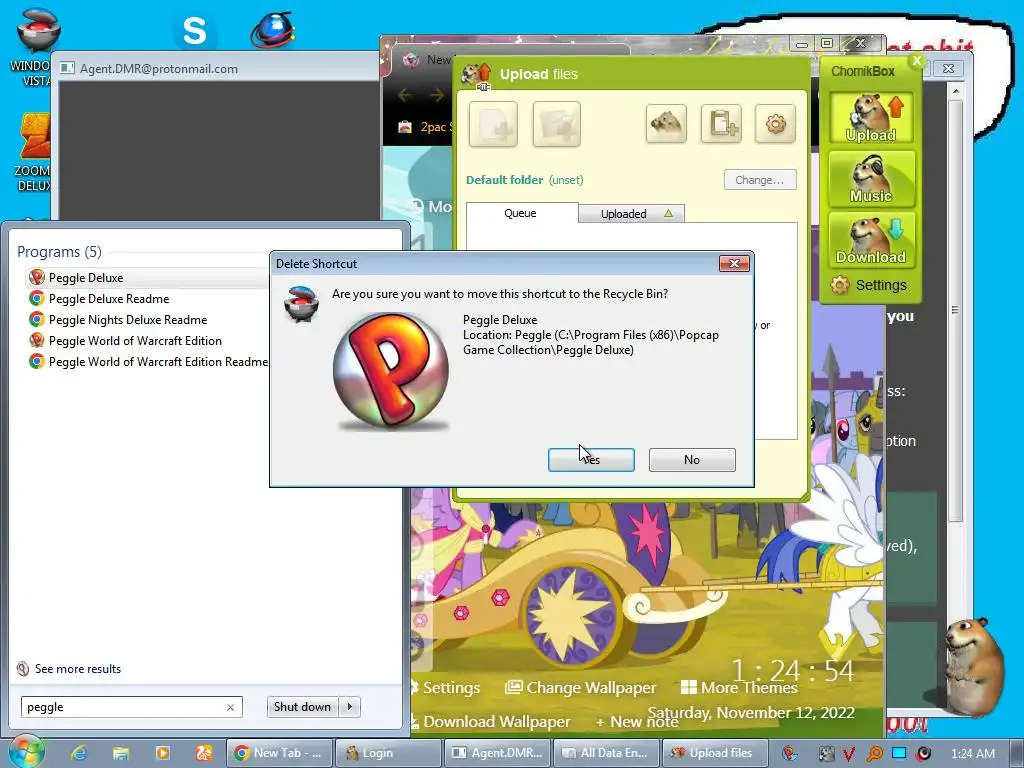The height and width of the screenshot is (768, 1024).
Task: Click the Peggle Deluxe icon in dialog
Action: 391,371
